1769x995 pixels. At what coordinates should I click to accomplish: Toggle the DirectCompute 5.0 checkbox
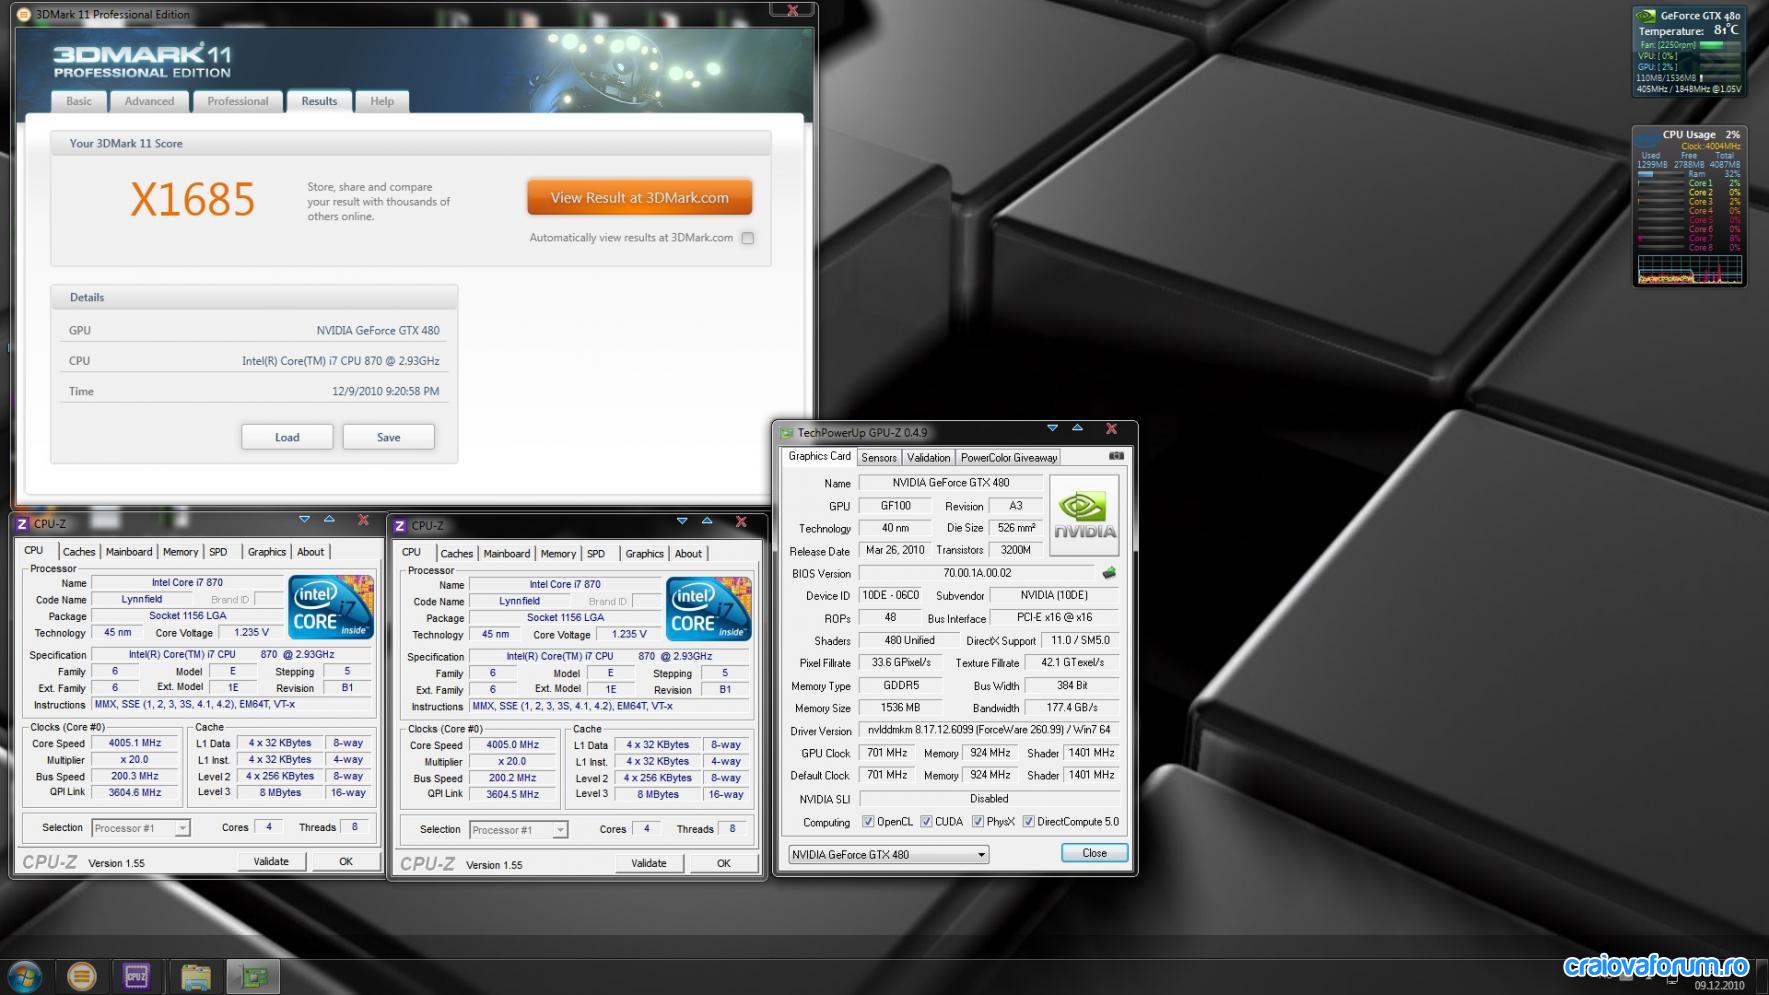[1028, 822]
